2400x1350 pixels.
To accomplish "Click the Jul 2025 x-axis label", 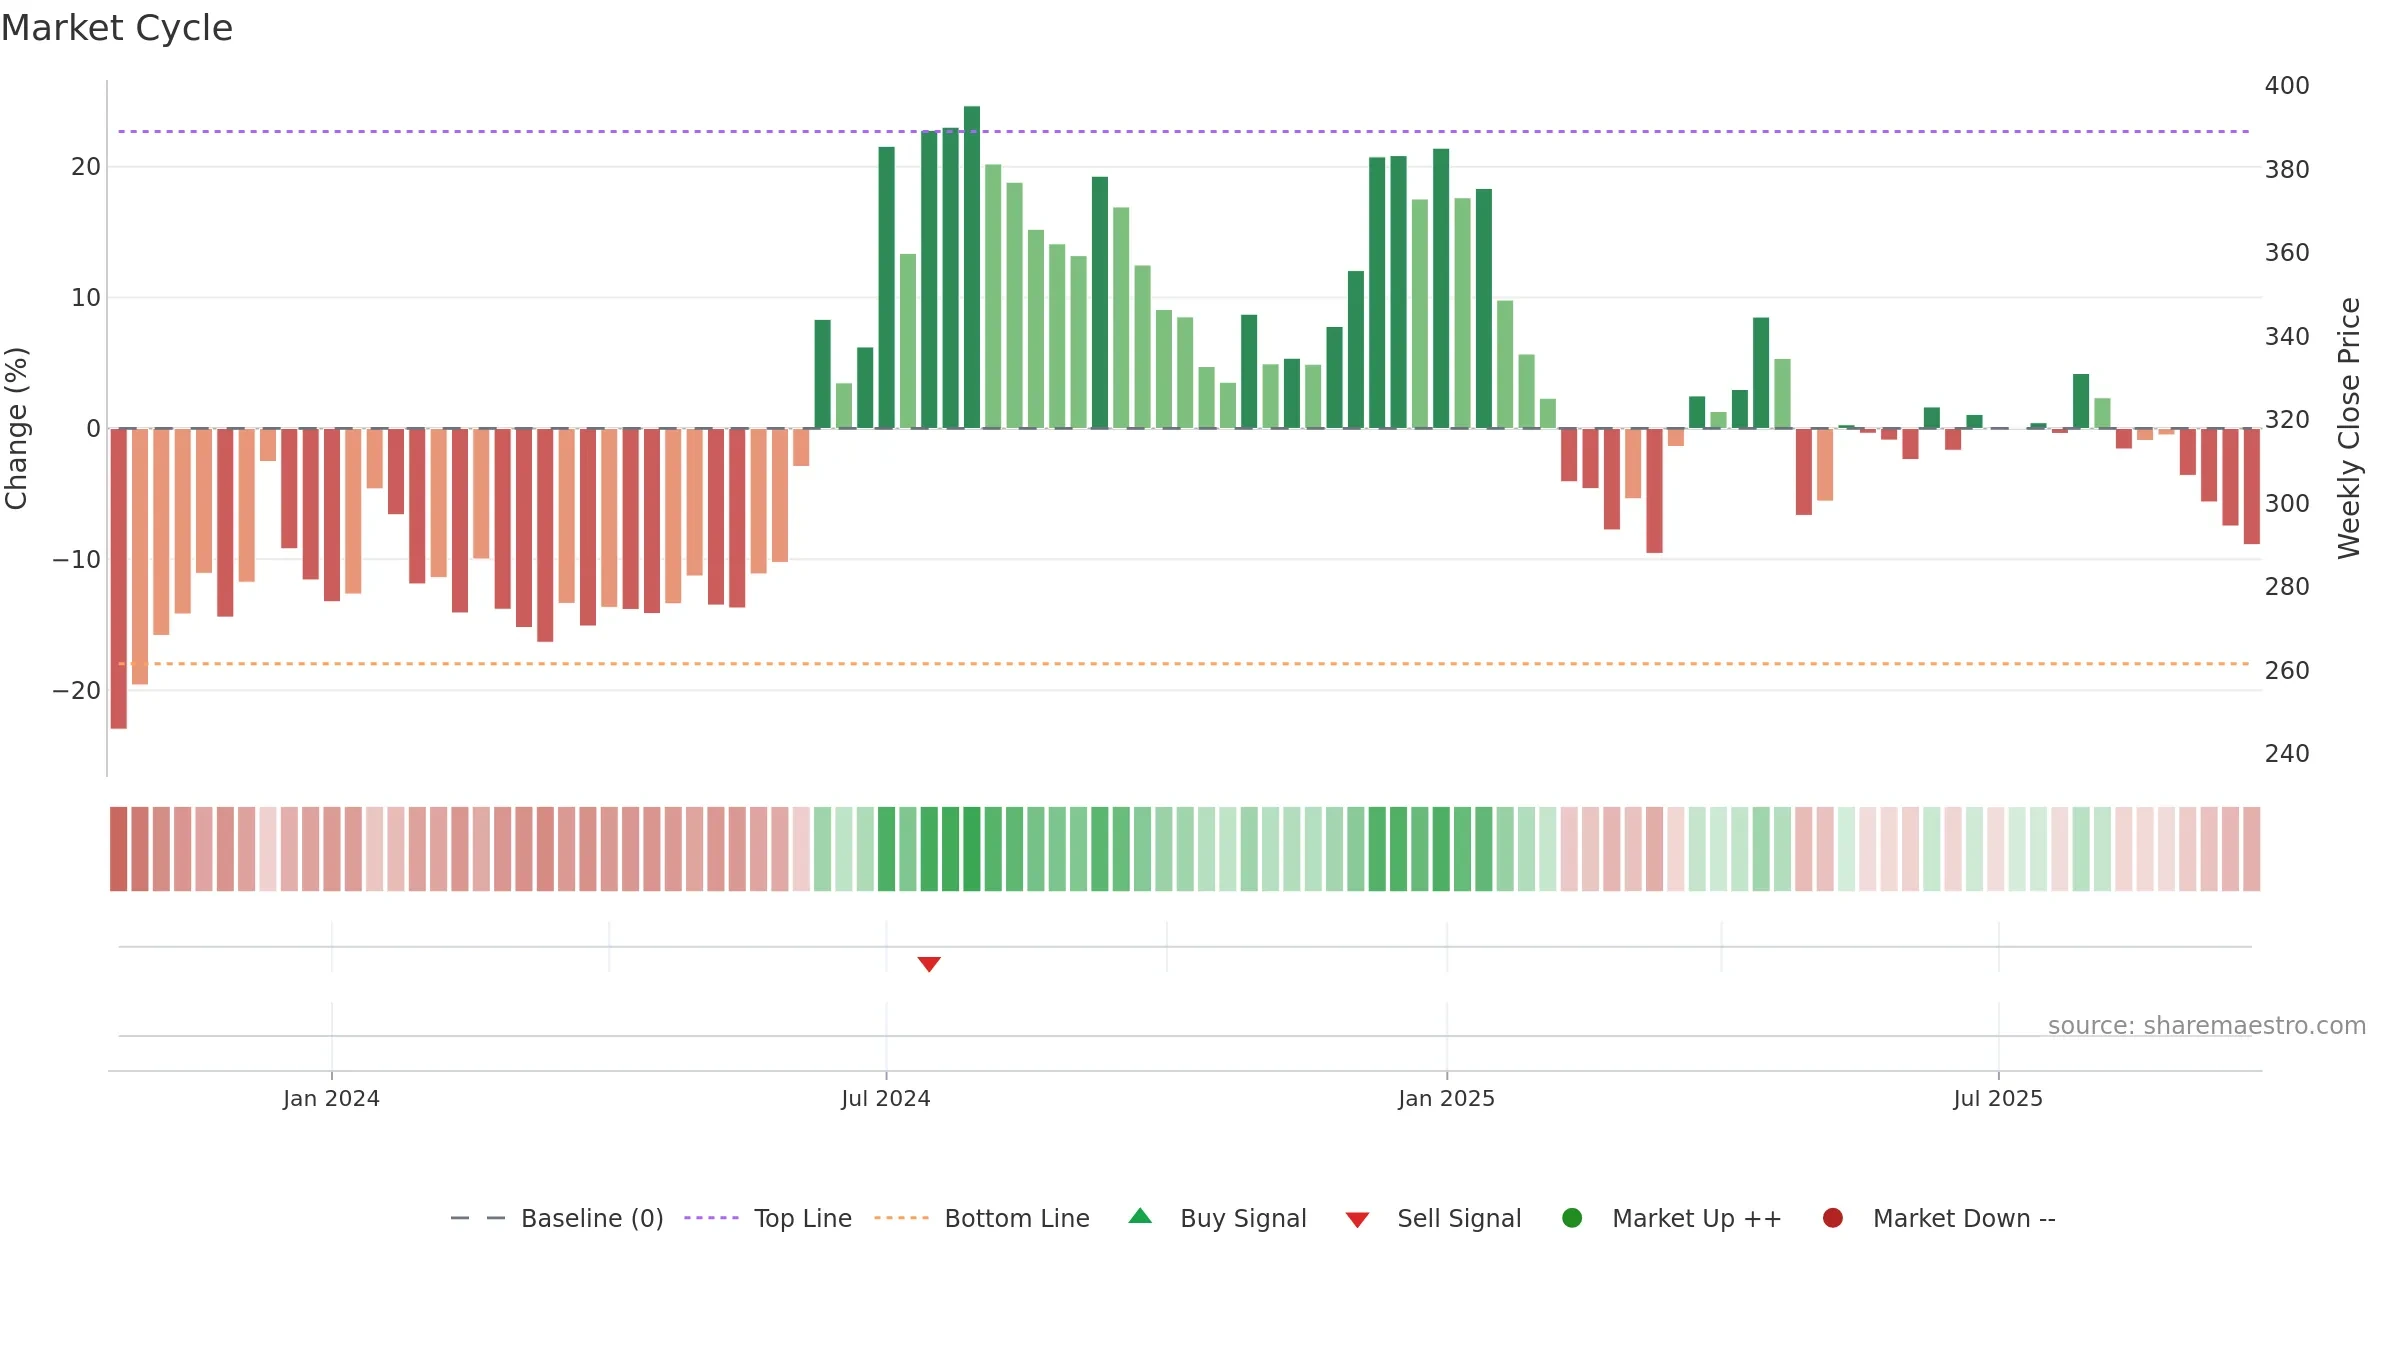I will (1998, 1098).
